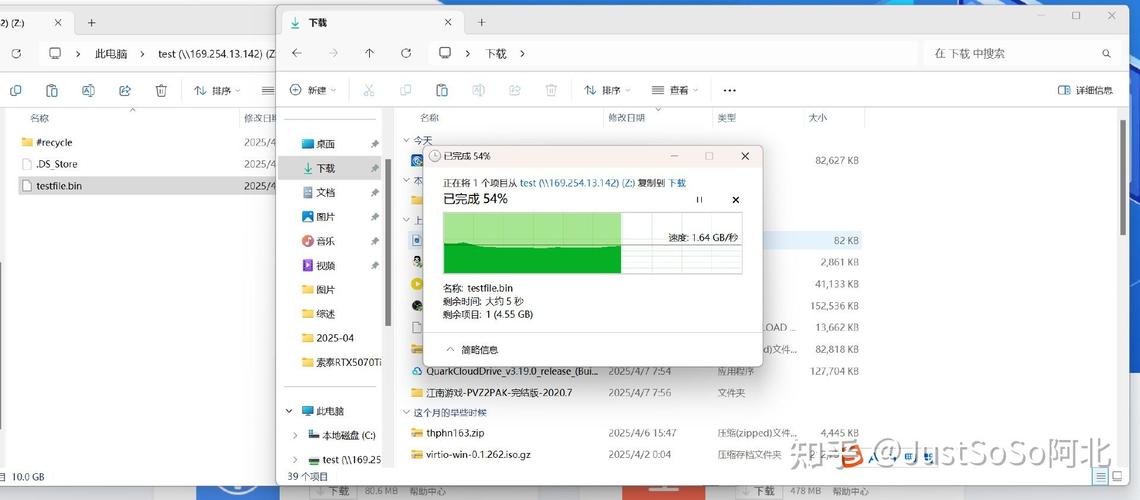Click the copy icon in 下载 toolbar
The width and height of the screenshot is (1140, 500).
coord(405,90)
